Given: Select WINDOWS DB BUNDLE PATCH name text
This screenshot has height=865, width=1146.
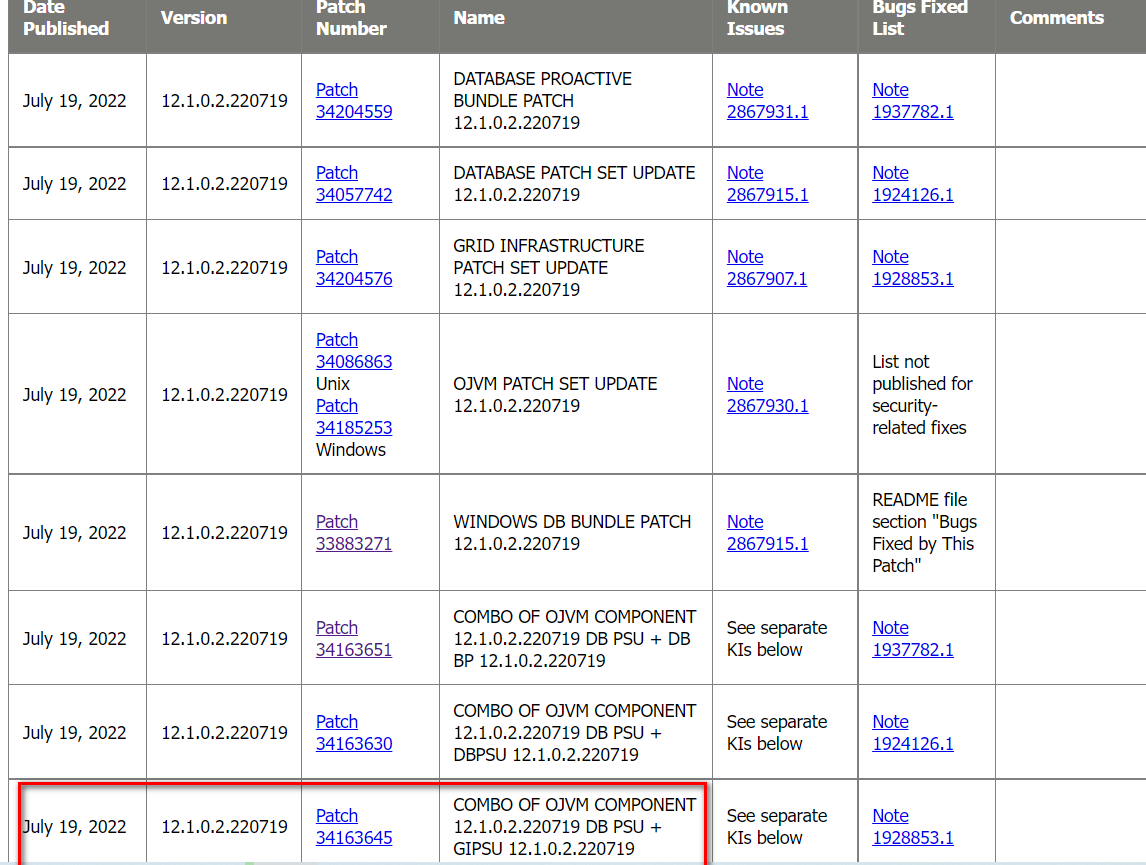Looking at the screenshot, I should pos(572,533).
